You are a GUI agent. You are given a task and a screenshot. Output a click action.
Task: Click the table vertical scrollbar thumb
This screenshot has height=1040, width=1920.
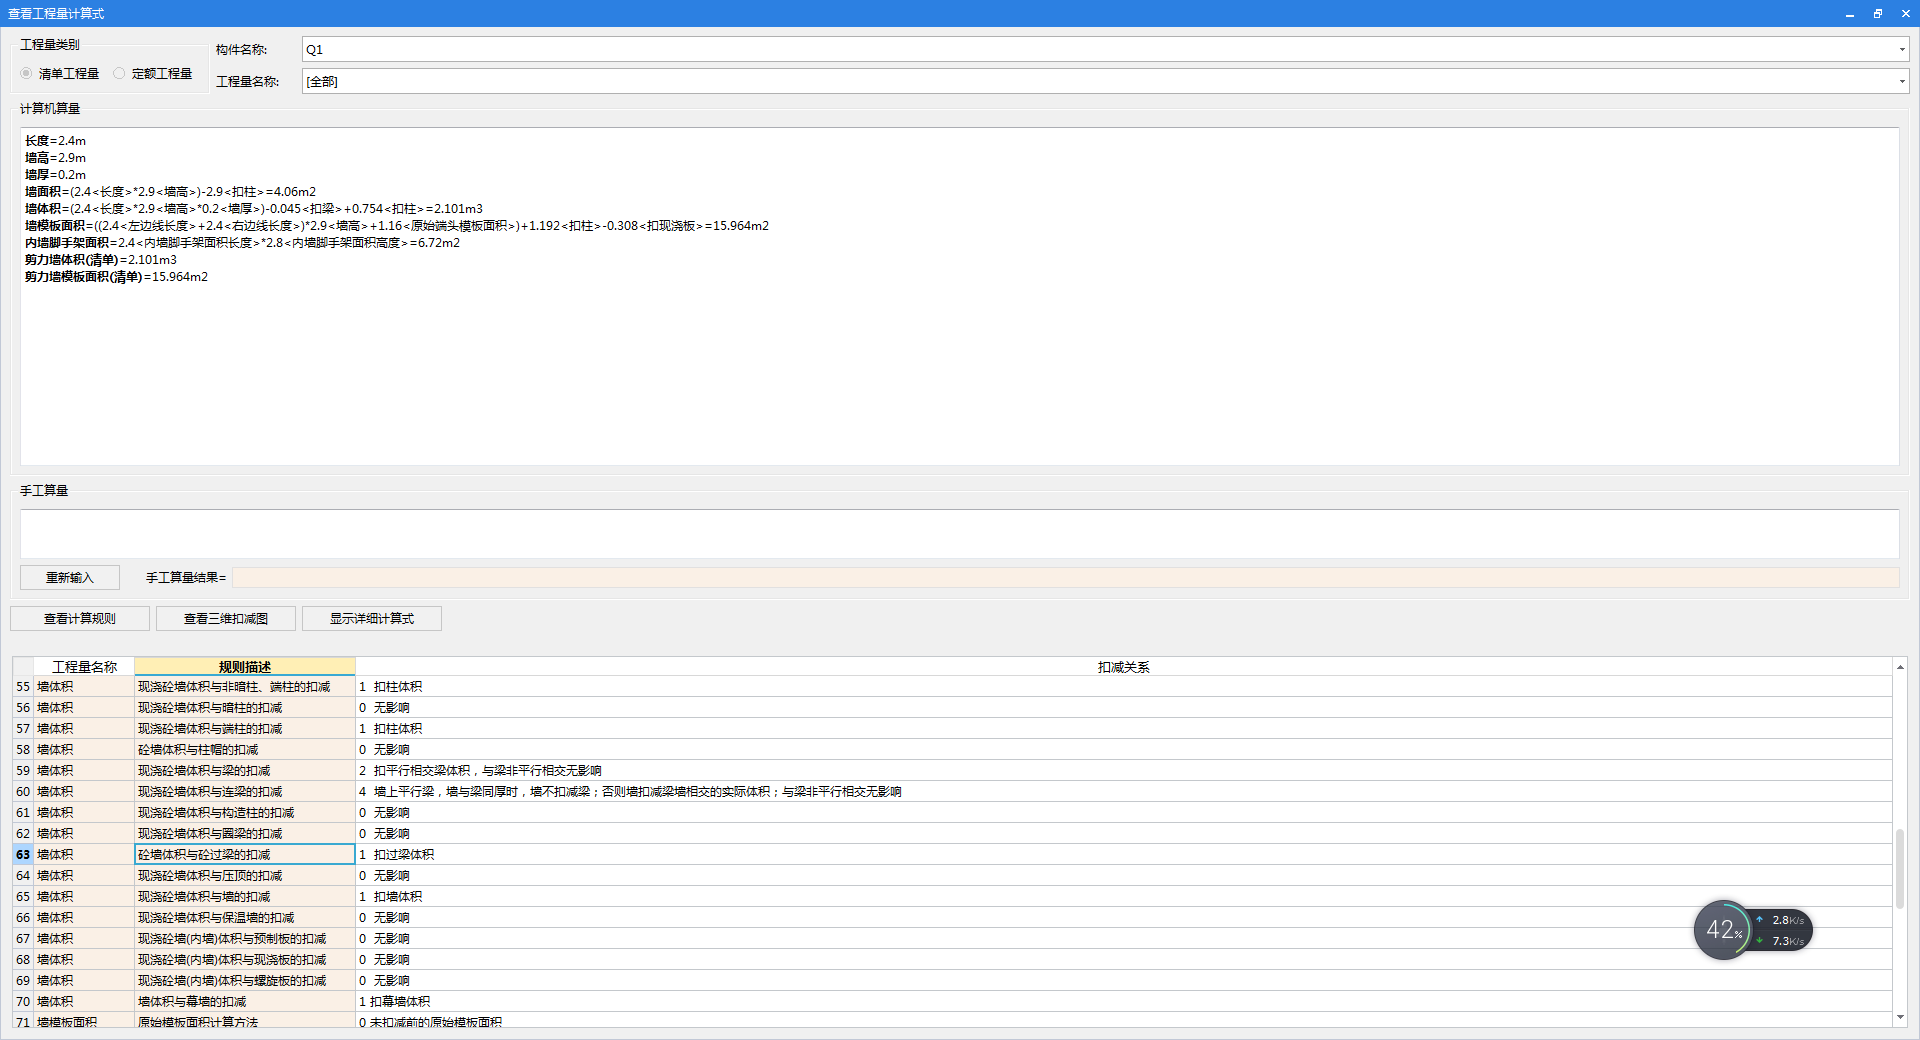[1900, 868]
